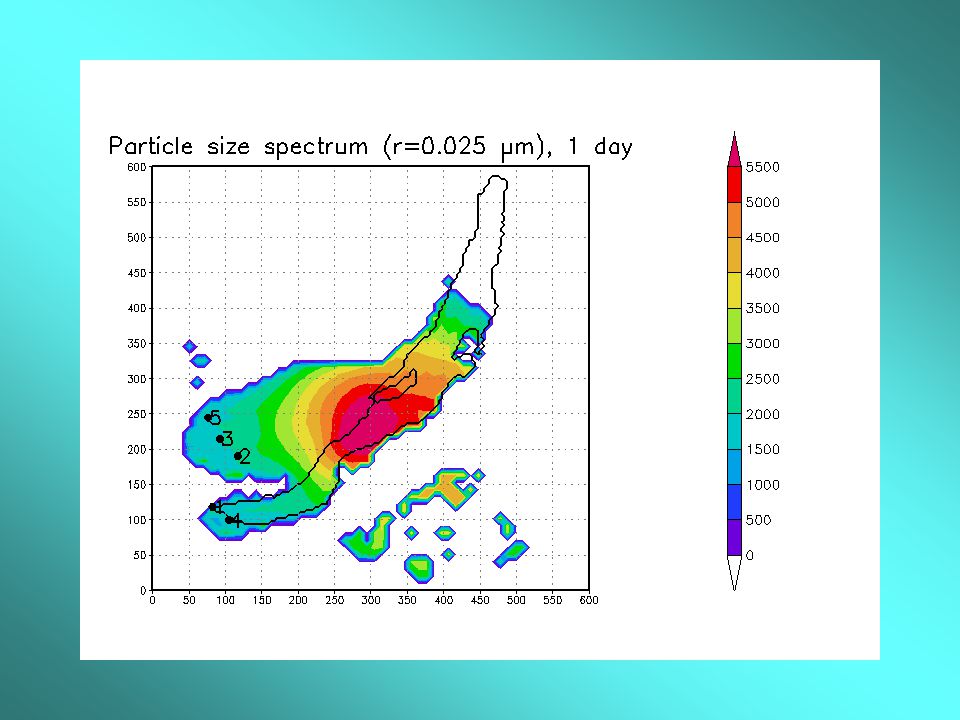
Task: Select the orange 4500-5000 colorbar band
Action: (x=734, y=220)
